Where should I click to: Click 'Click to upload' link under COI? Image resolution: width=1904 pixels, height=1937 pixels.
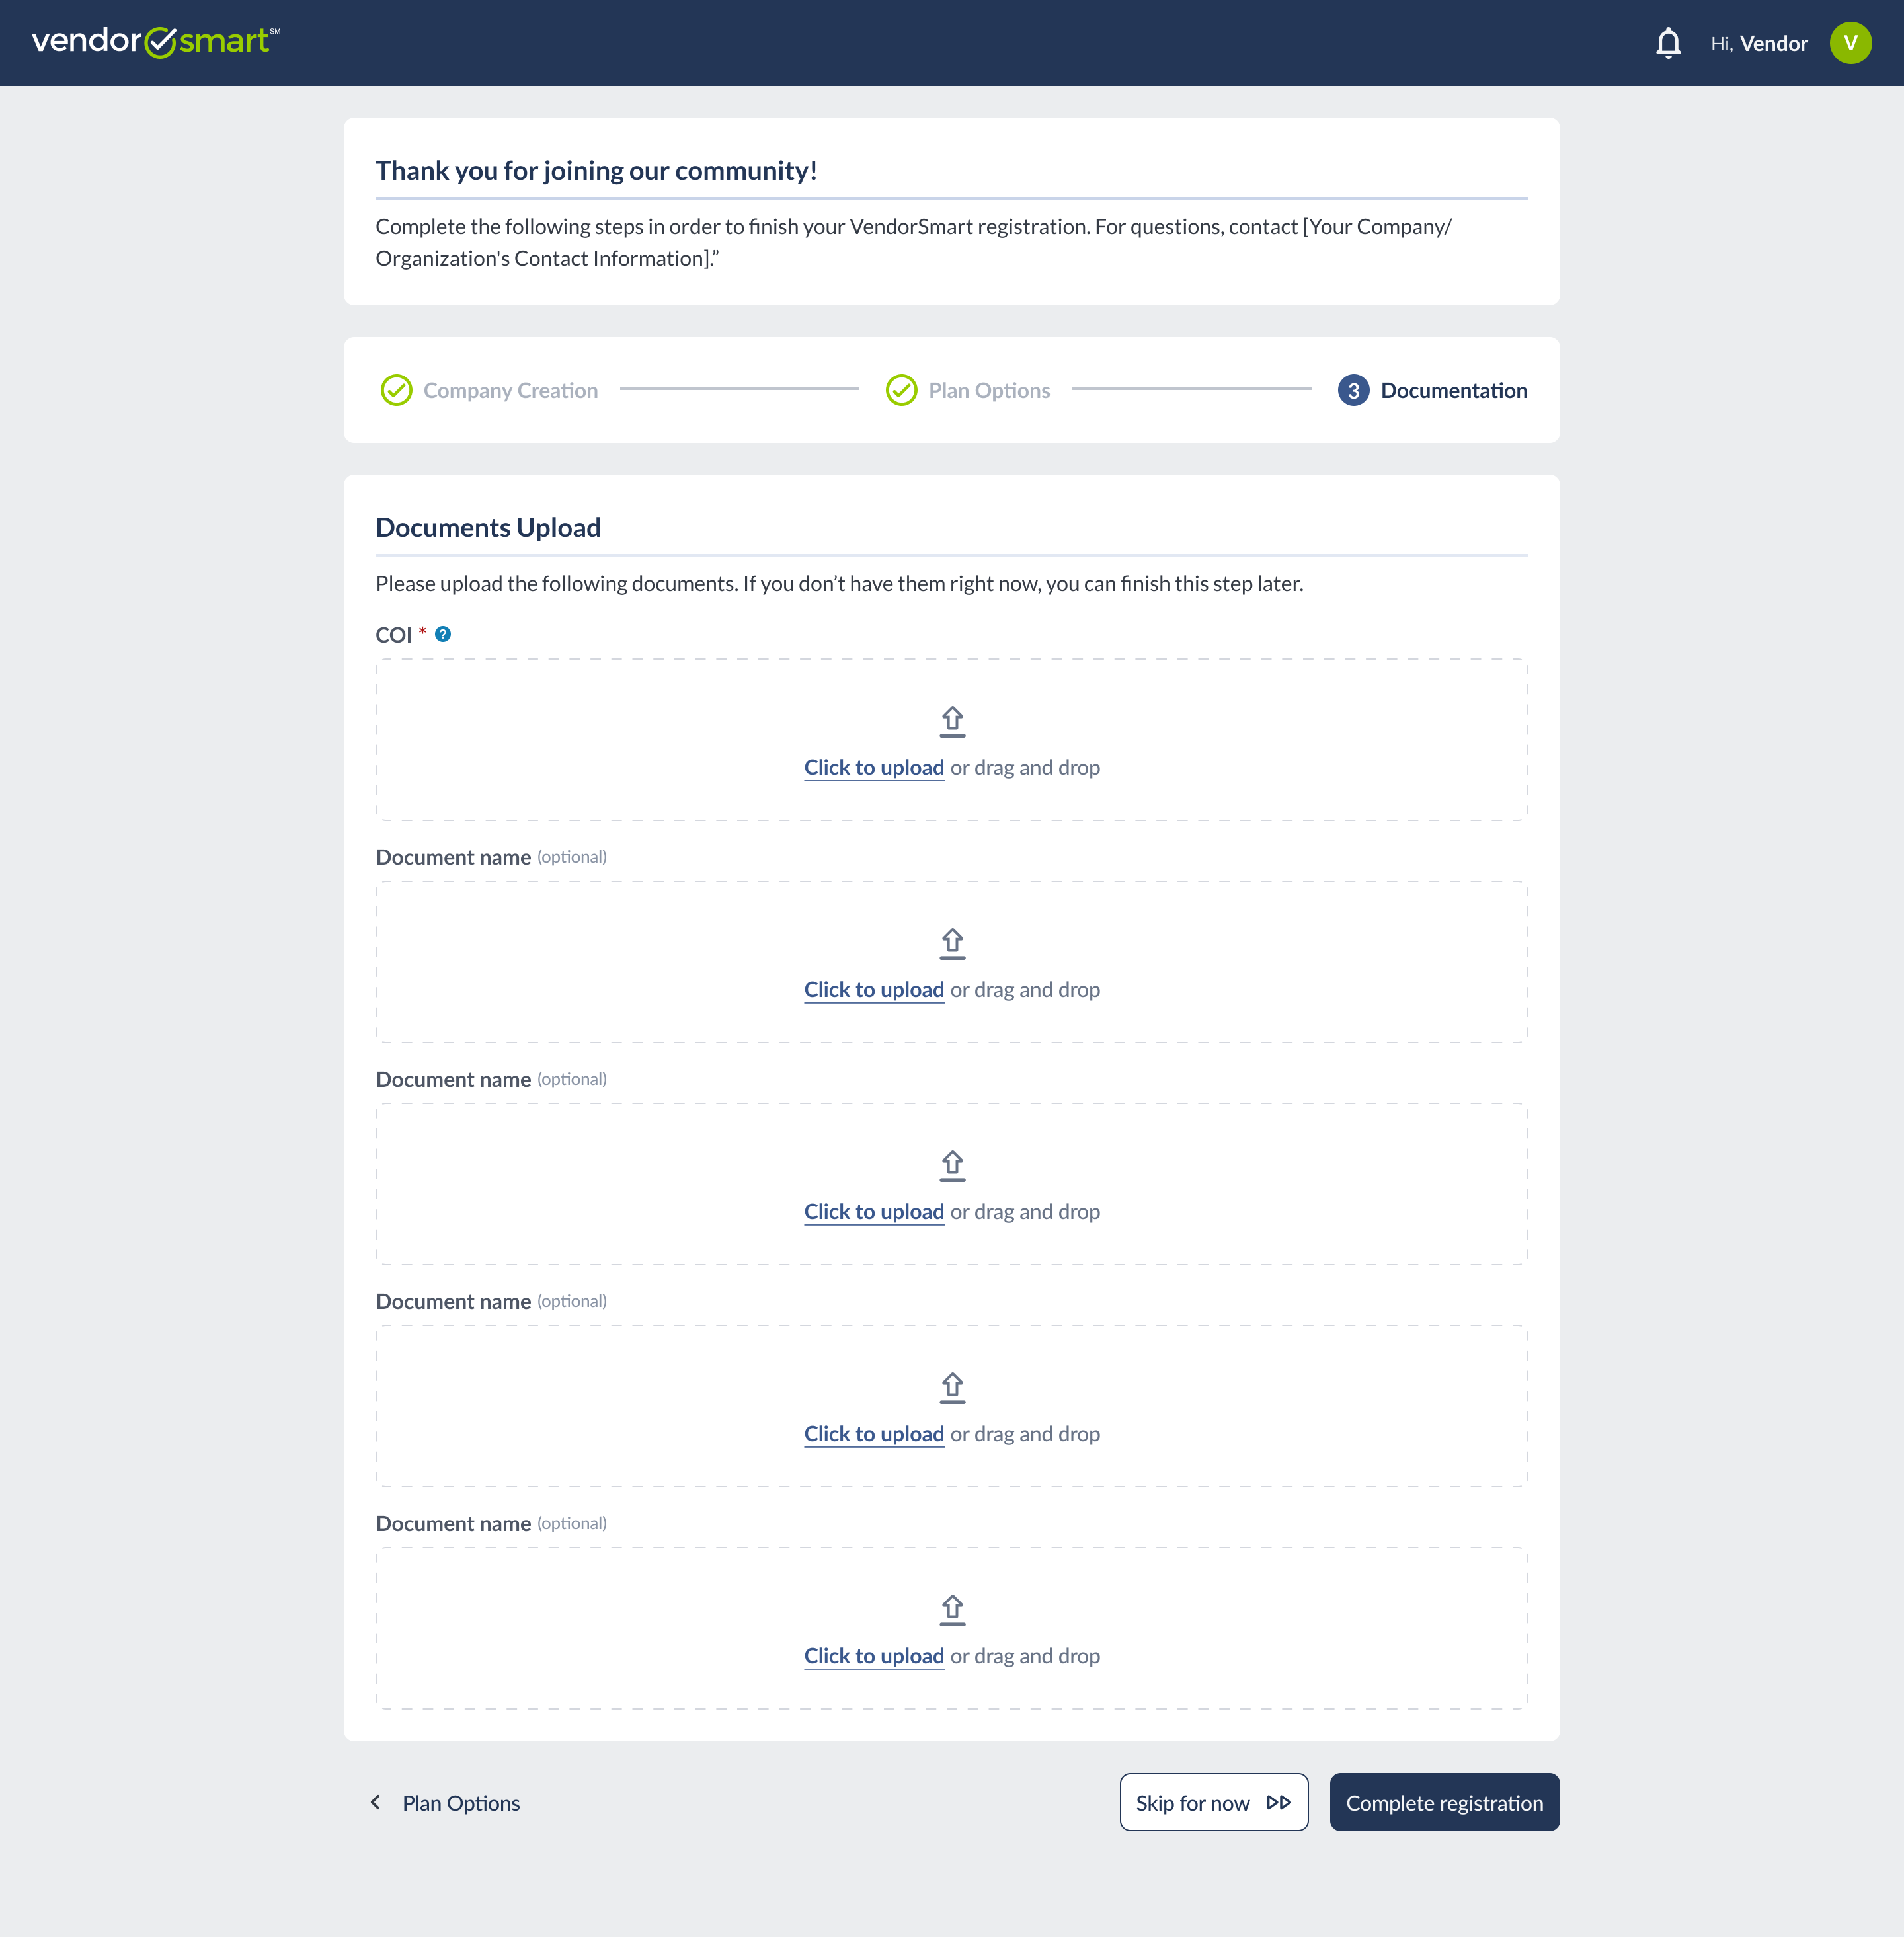[x=874, y=768]
